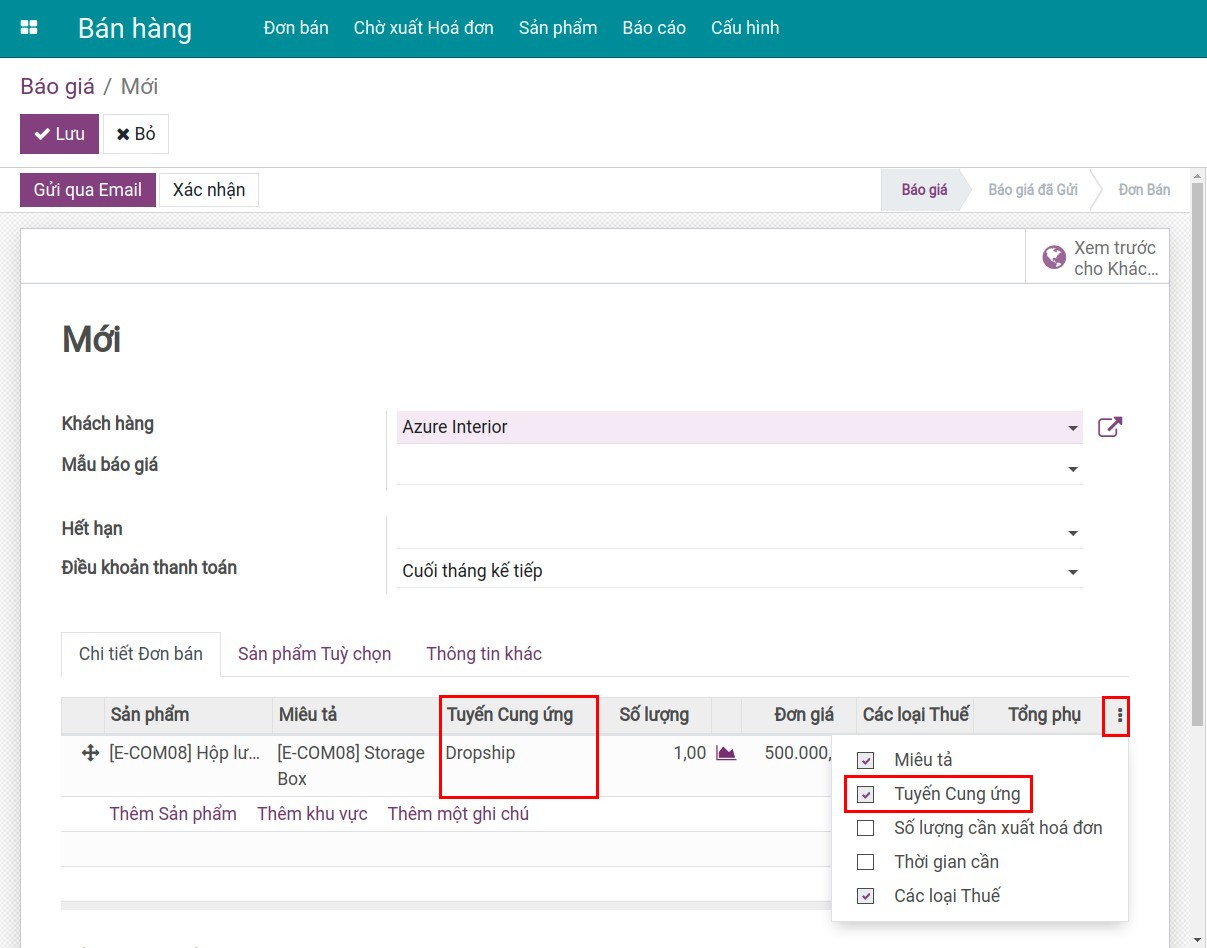The width and height of the screenshot is (1207, 948).
Task: Select the Báo giá đã Gửi status stage
Action: click(x=1033, y=190)
